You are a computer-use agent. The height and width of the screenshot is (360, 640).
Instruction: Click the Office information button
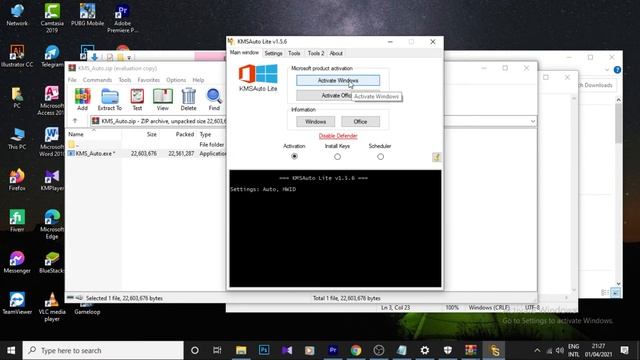pyautogui.click(x=360, y=122)
